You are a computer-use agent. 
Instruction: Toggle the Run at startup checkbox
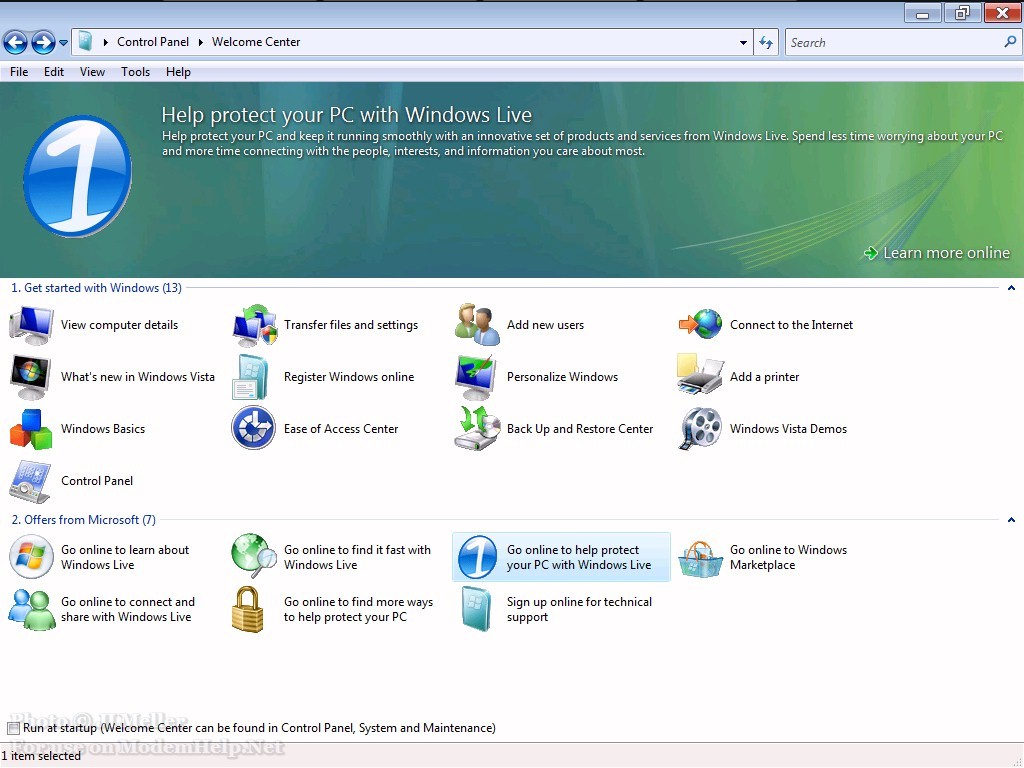[14, 728]
